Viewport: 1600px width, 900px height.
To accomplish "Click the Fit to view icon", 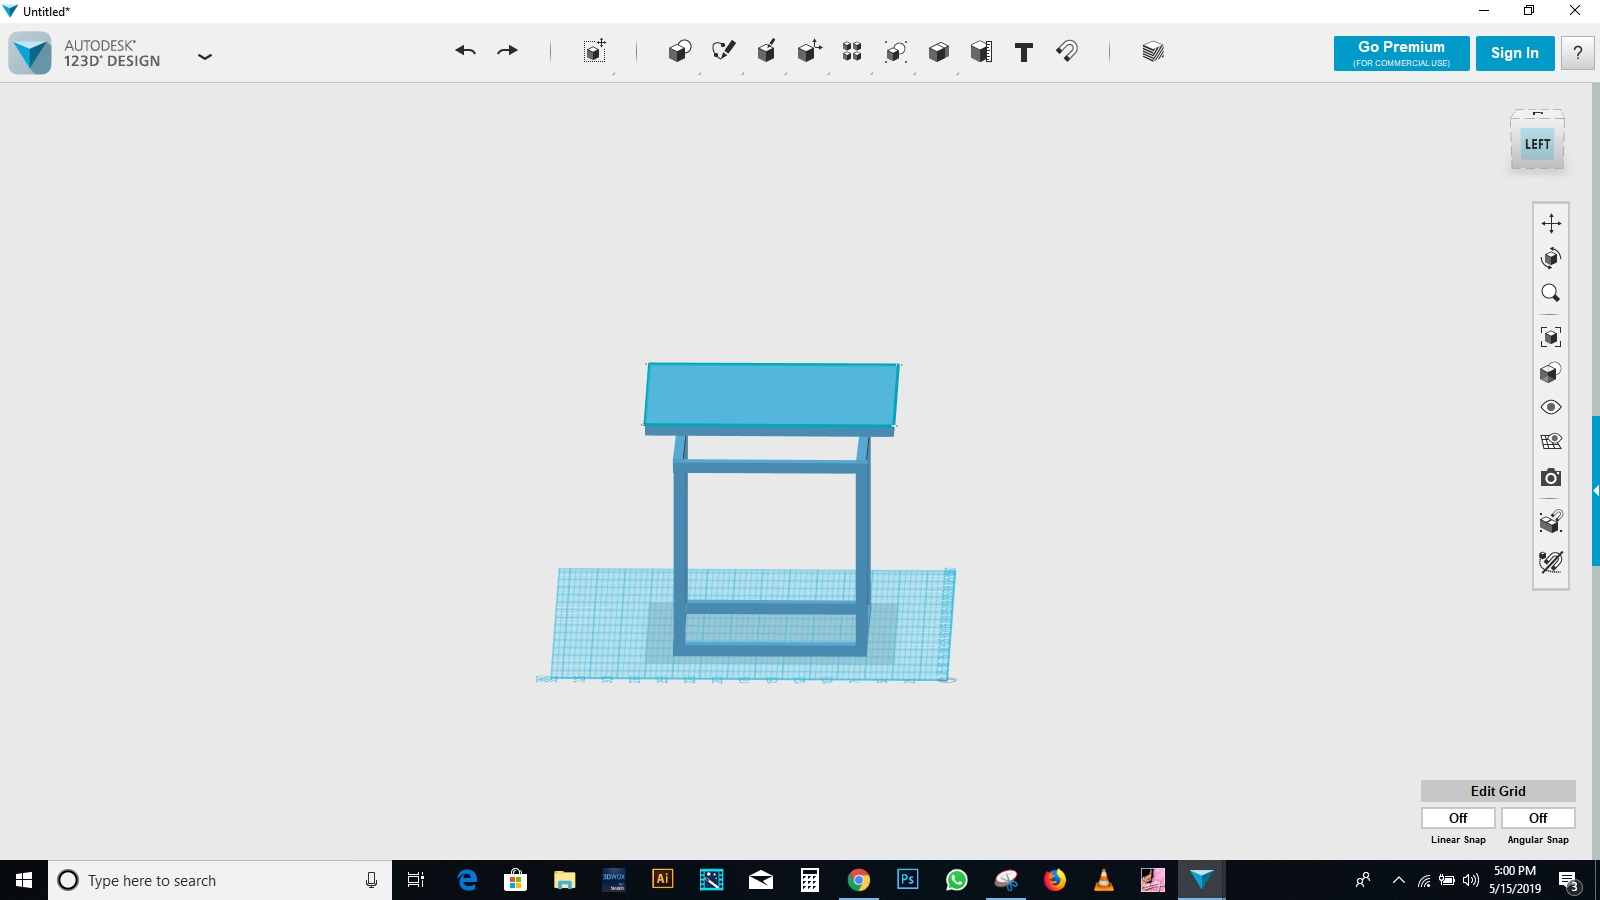I will pos(1551,337).
